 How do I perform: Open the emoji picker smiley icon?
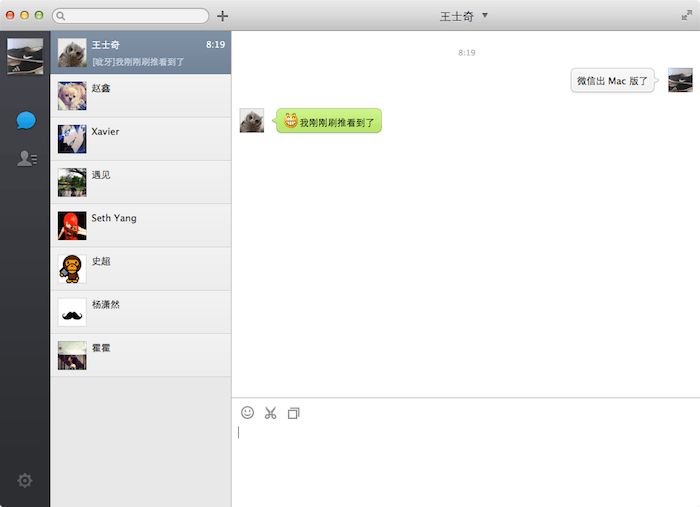point(247,412)
